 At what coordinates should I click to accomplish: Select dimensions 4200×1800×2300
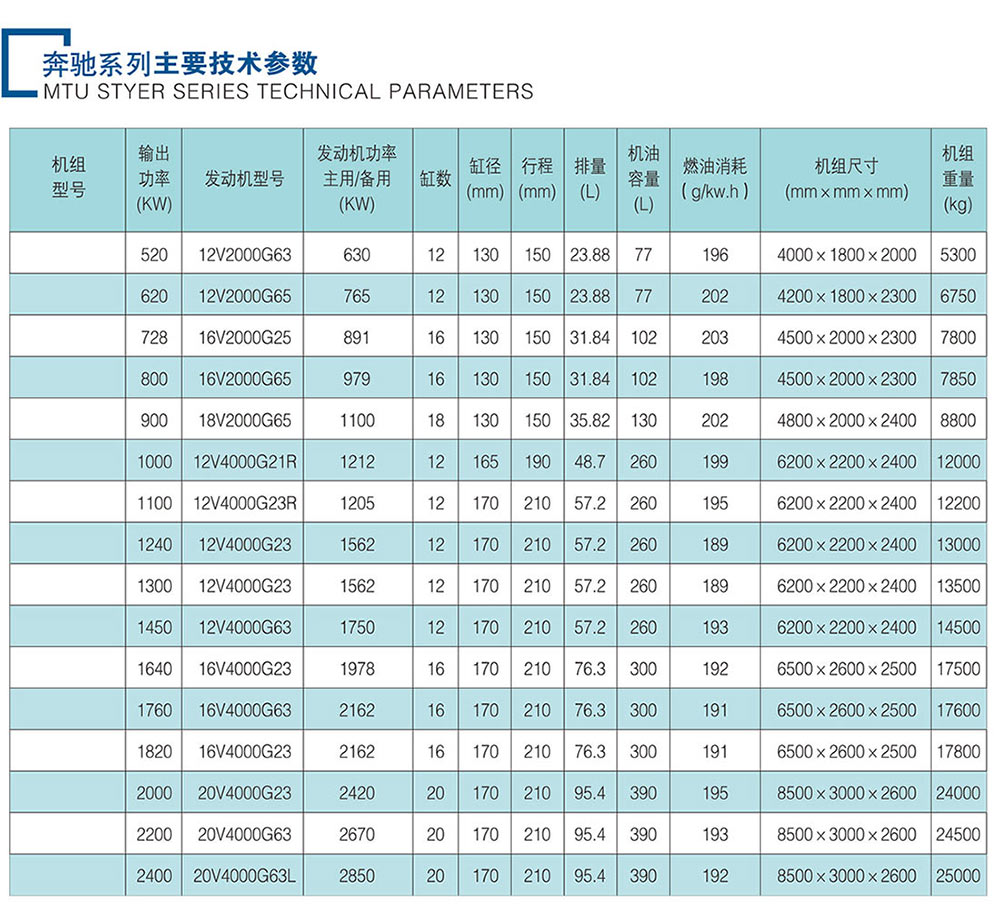point(846,296)
